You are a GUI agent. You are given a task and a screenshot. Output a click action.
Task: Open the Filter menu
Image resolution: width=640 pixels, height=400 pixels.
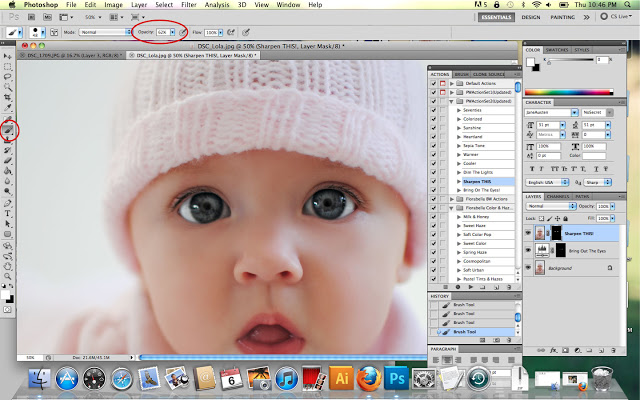(x=189, y=5)
